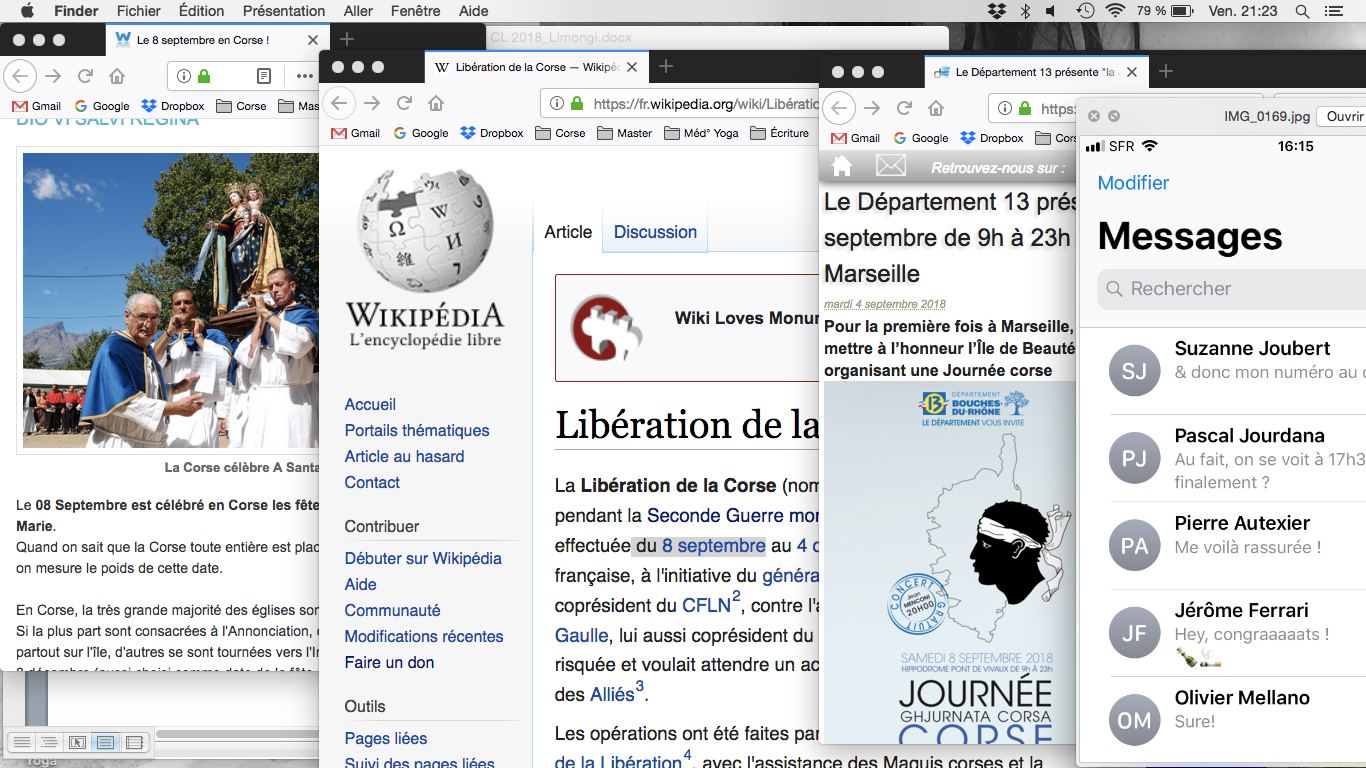Open Spotlight search in the menu bar
1366x768 pixels.
pos(1302,11)
